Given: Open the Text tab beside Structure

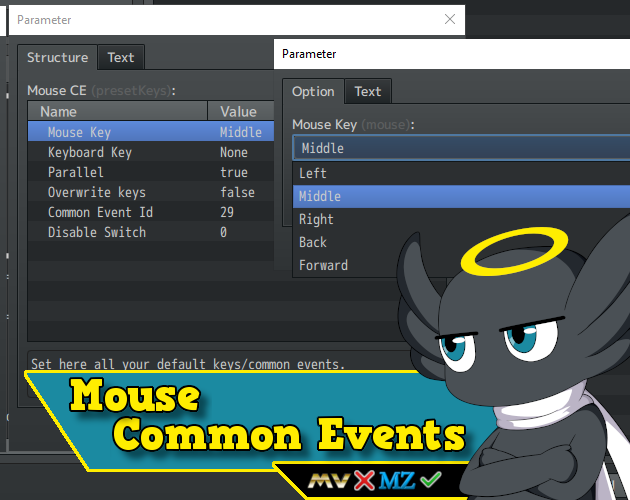Looking at the screenshot, I should tap(121, 57).
